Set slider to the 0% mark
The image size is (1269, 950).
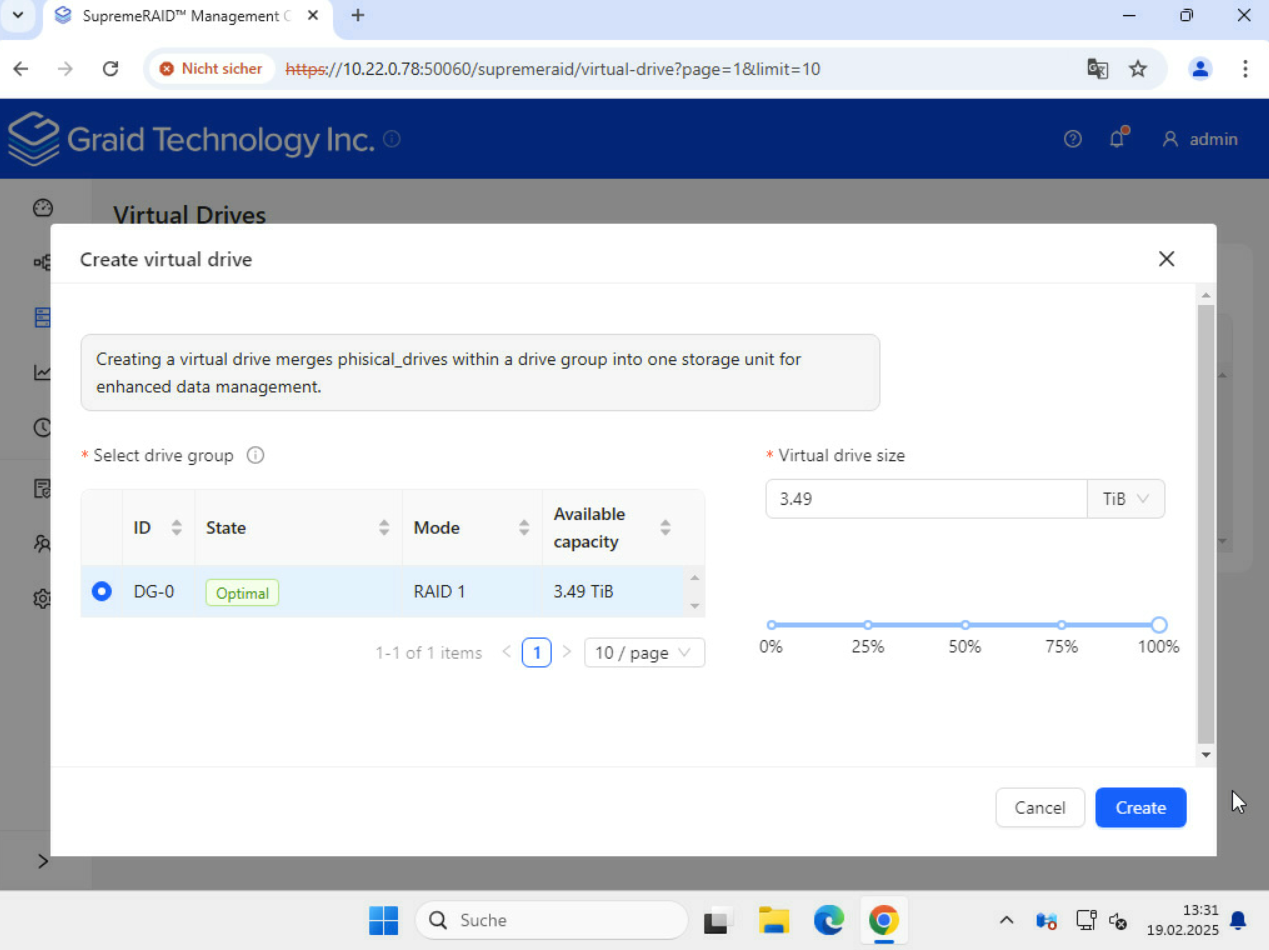click(771, 625)
